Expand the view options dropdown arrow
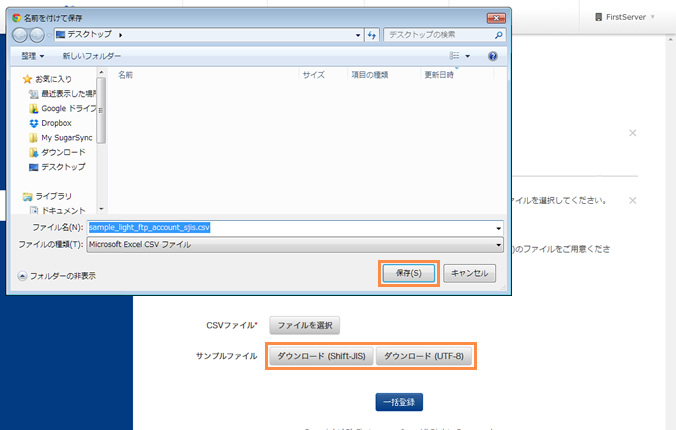This screenshot has width=676, height=430. pos(468,56)
